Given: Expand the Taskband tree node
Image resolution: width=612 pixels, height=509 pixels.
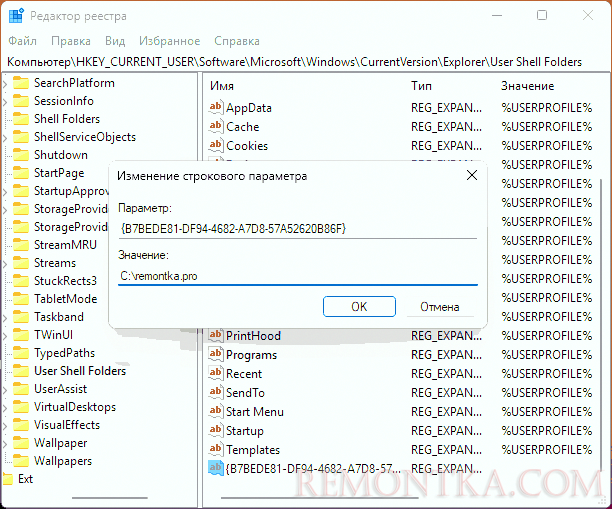Looking at the screenshot, I should click(5, 317).
